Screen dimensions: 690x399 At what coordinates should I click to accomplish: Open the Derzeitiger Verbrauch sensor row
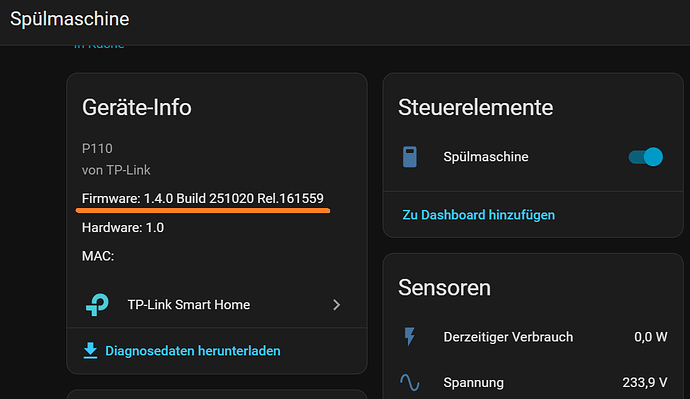pyautogui.click(x=533, y=337)
